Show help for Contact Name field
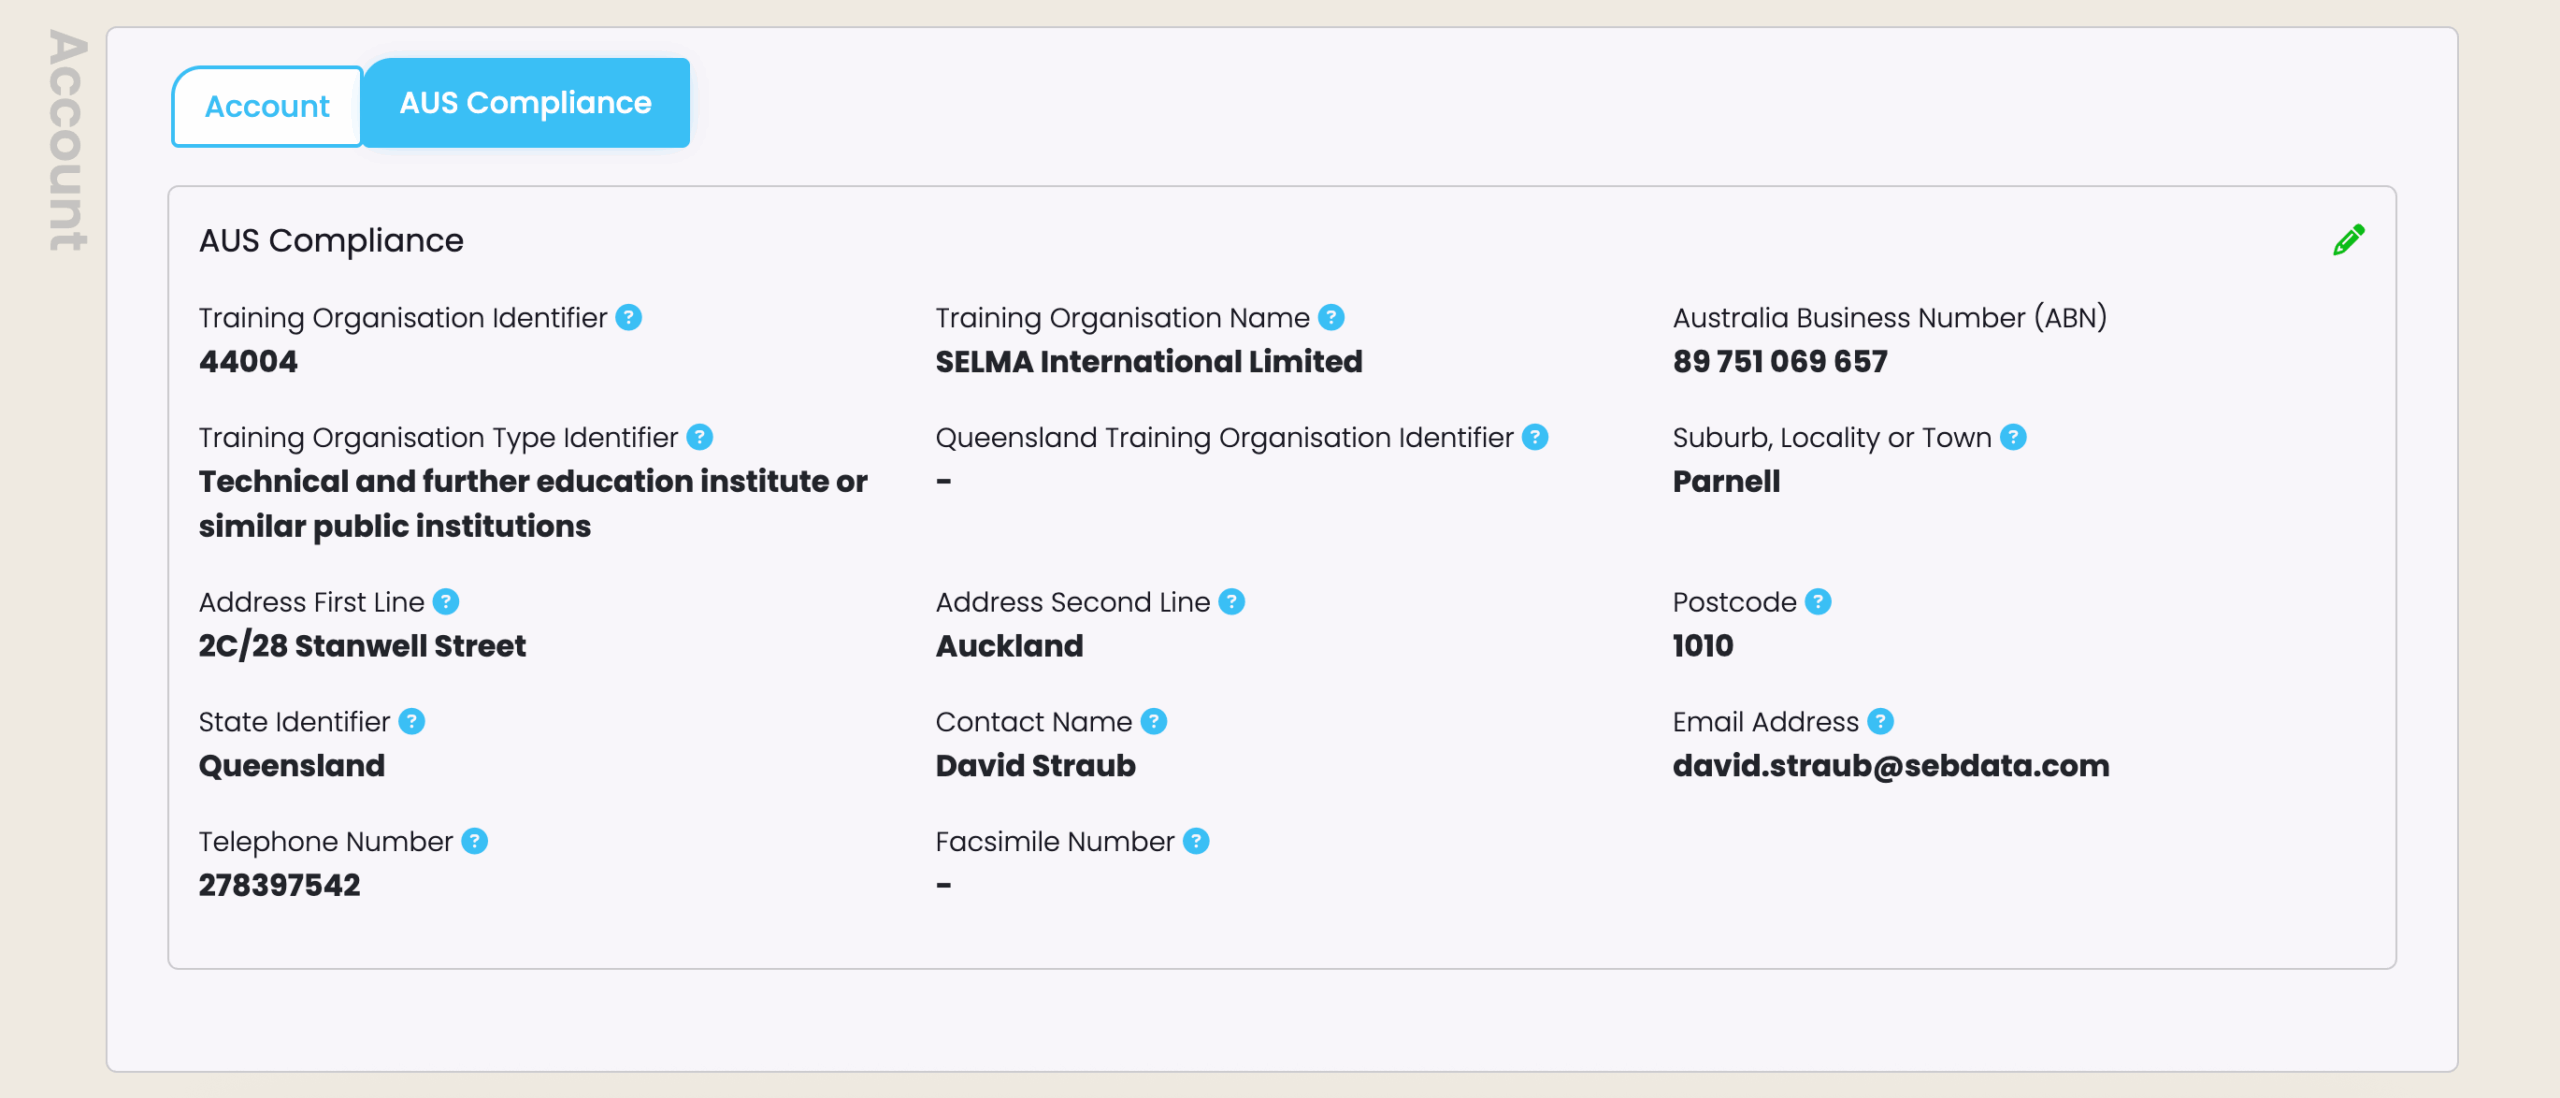The width and height of the screenshot is (2560, 1098). tap(1154, 722)
